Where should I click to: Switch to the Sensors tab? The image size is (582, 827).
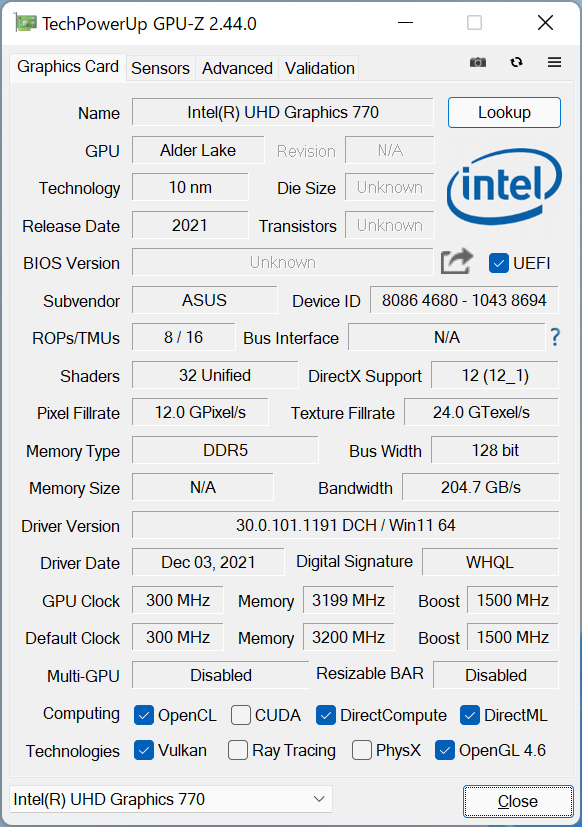(160, 68)
